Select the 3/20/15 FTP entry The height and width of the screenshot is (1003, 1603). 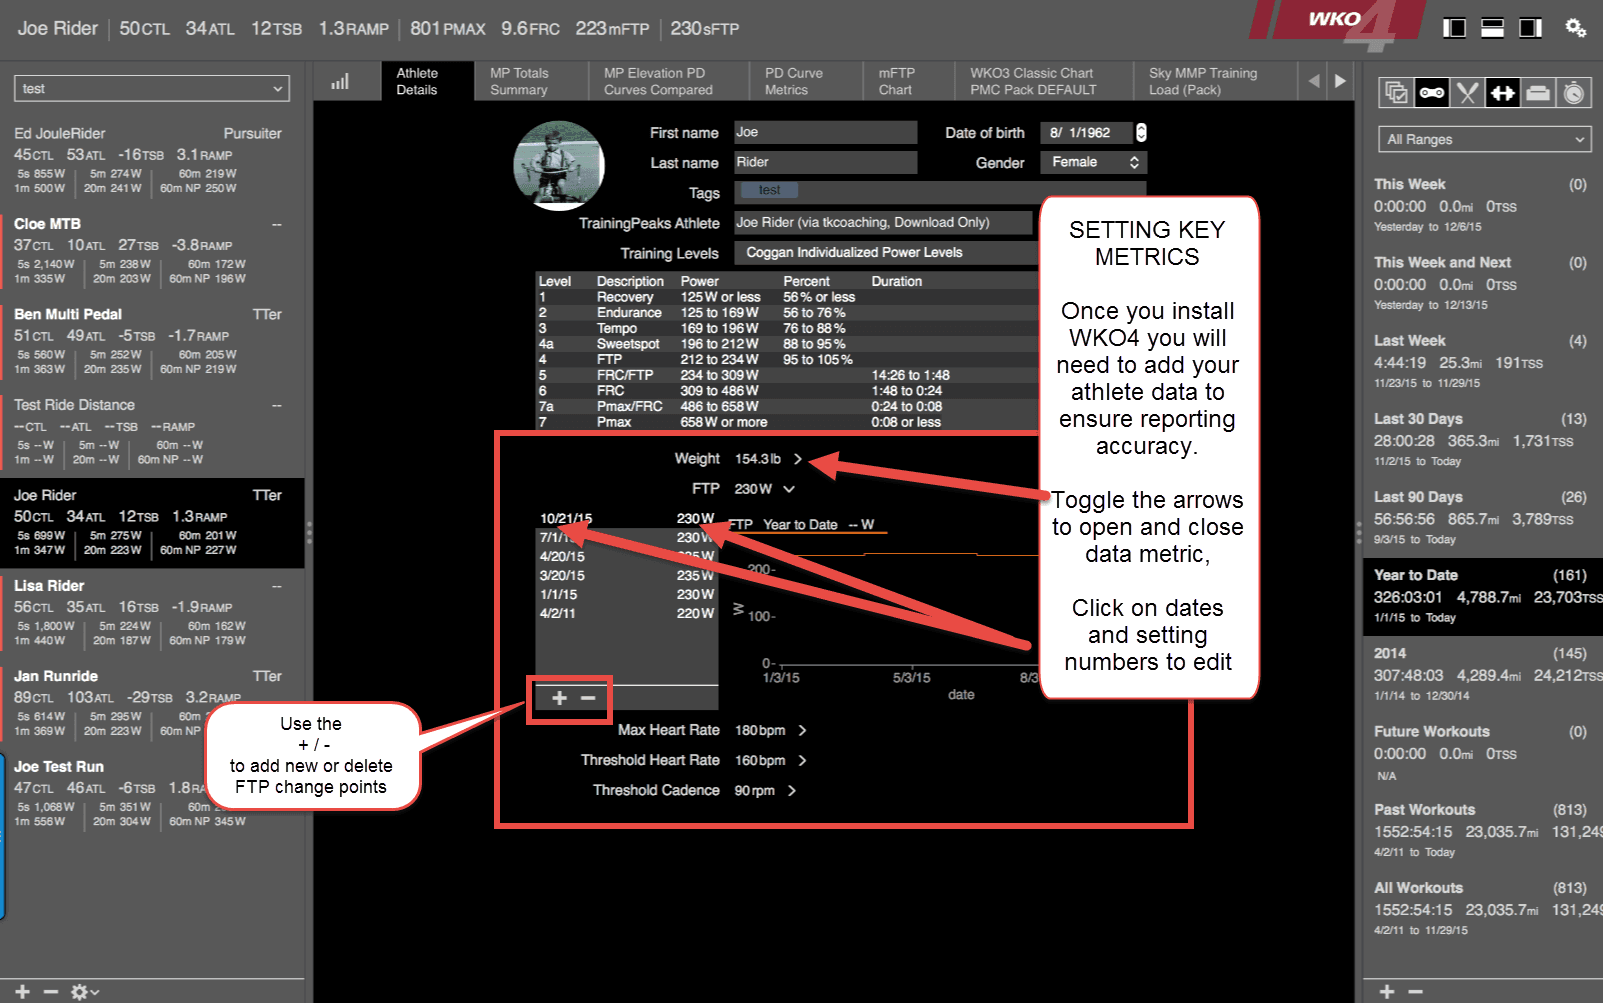(x=627, y=575)
